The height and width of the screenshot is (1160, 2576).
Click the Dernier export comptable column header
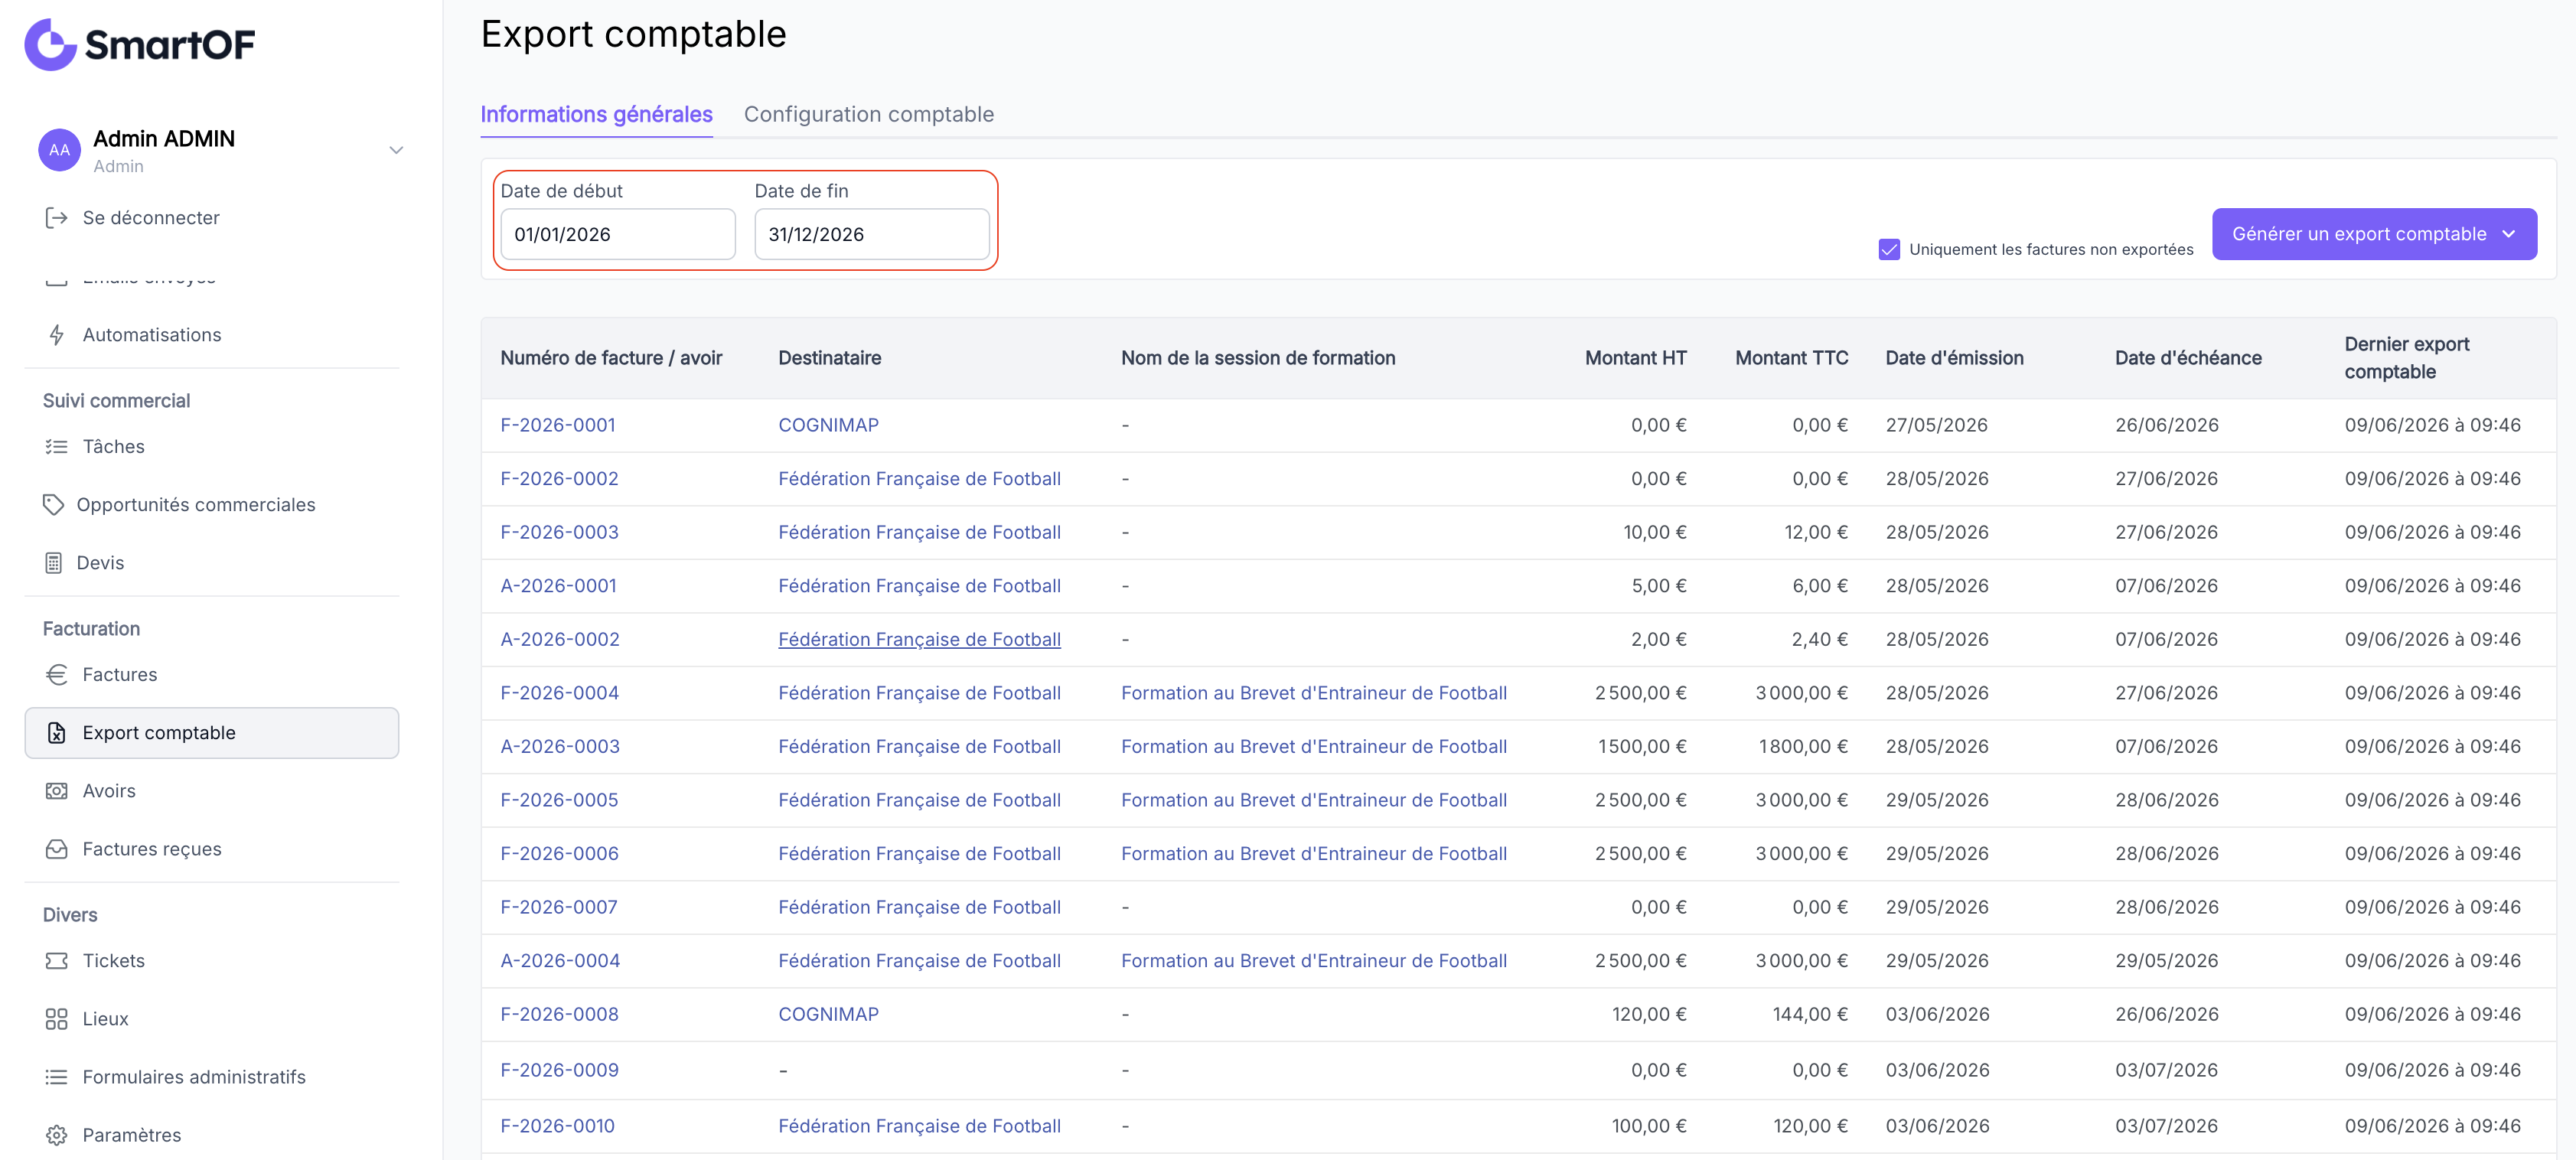click(x=2406, y=358)
